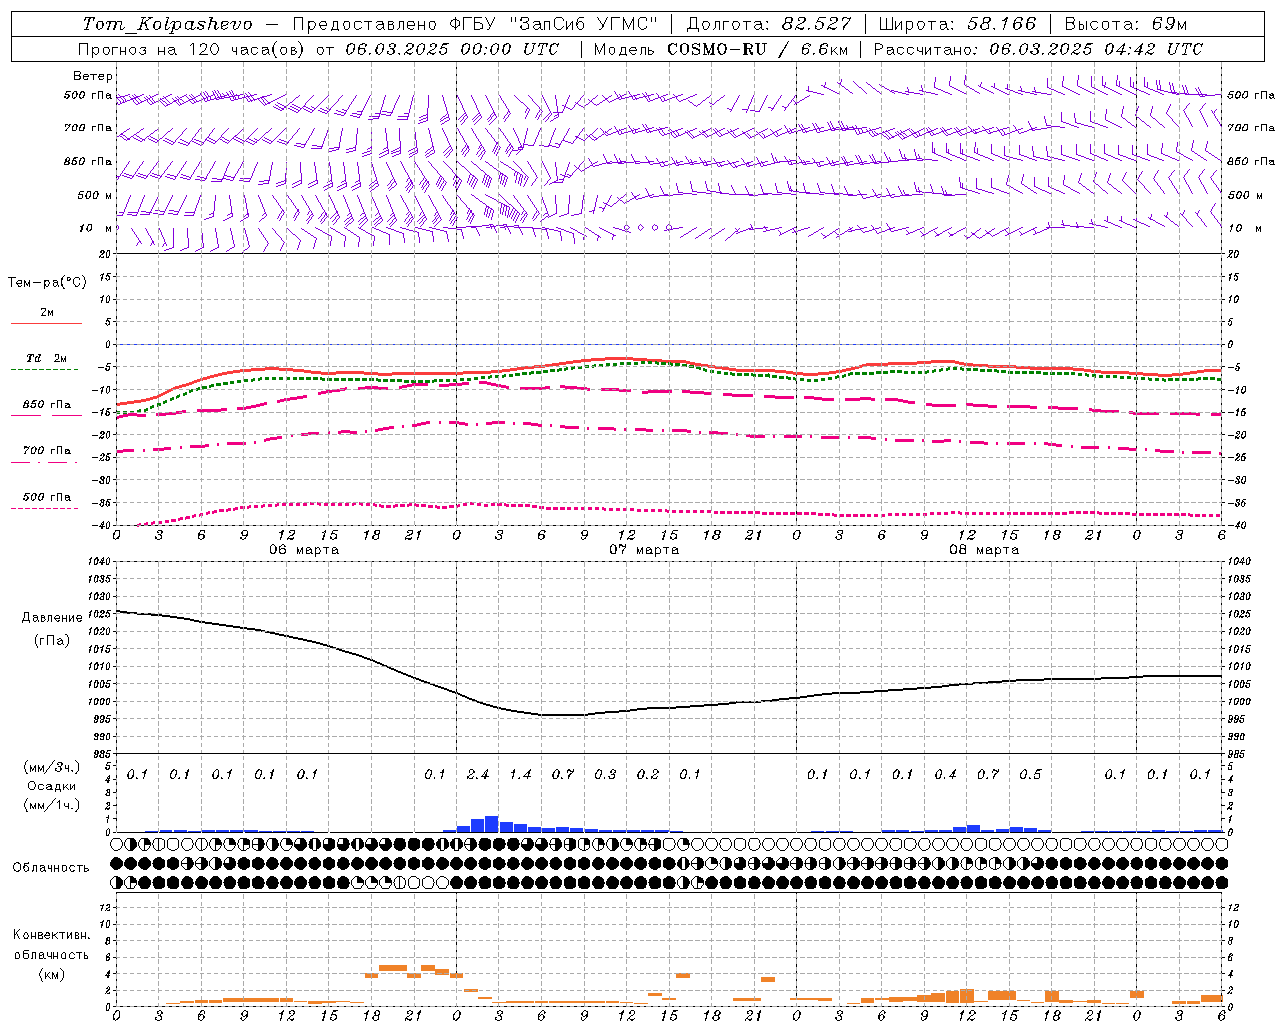Click the (мм/3ч.) precipitation unit label
1280x1024 pixels.
(50, 767)
